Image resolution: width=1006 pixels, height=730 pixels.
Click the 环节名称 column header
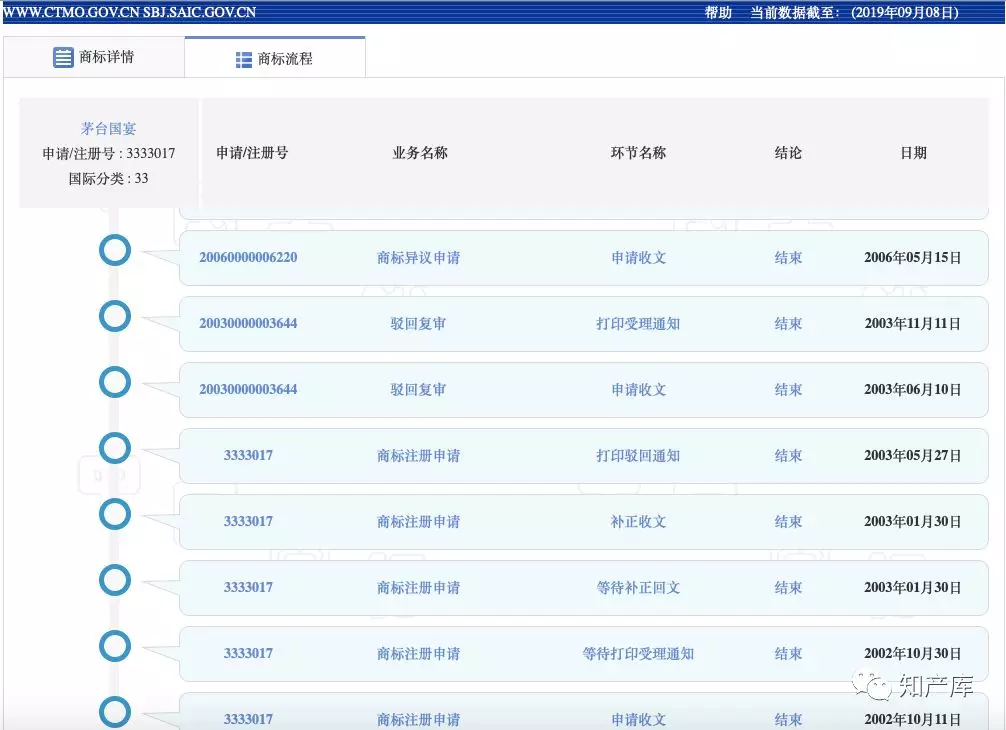[x=638, y=153]
